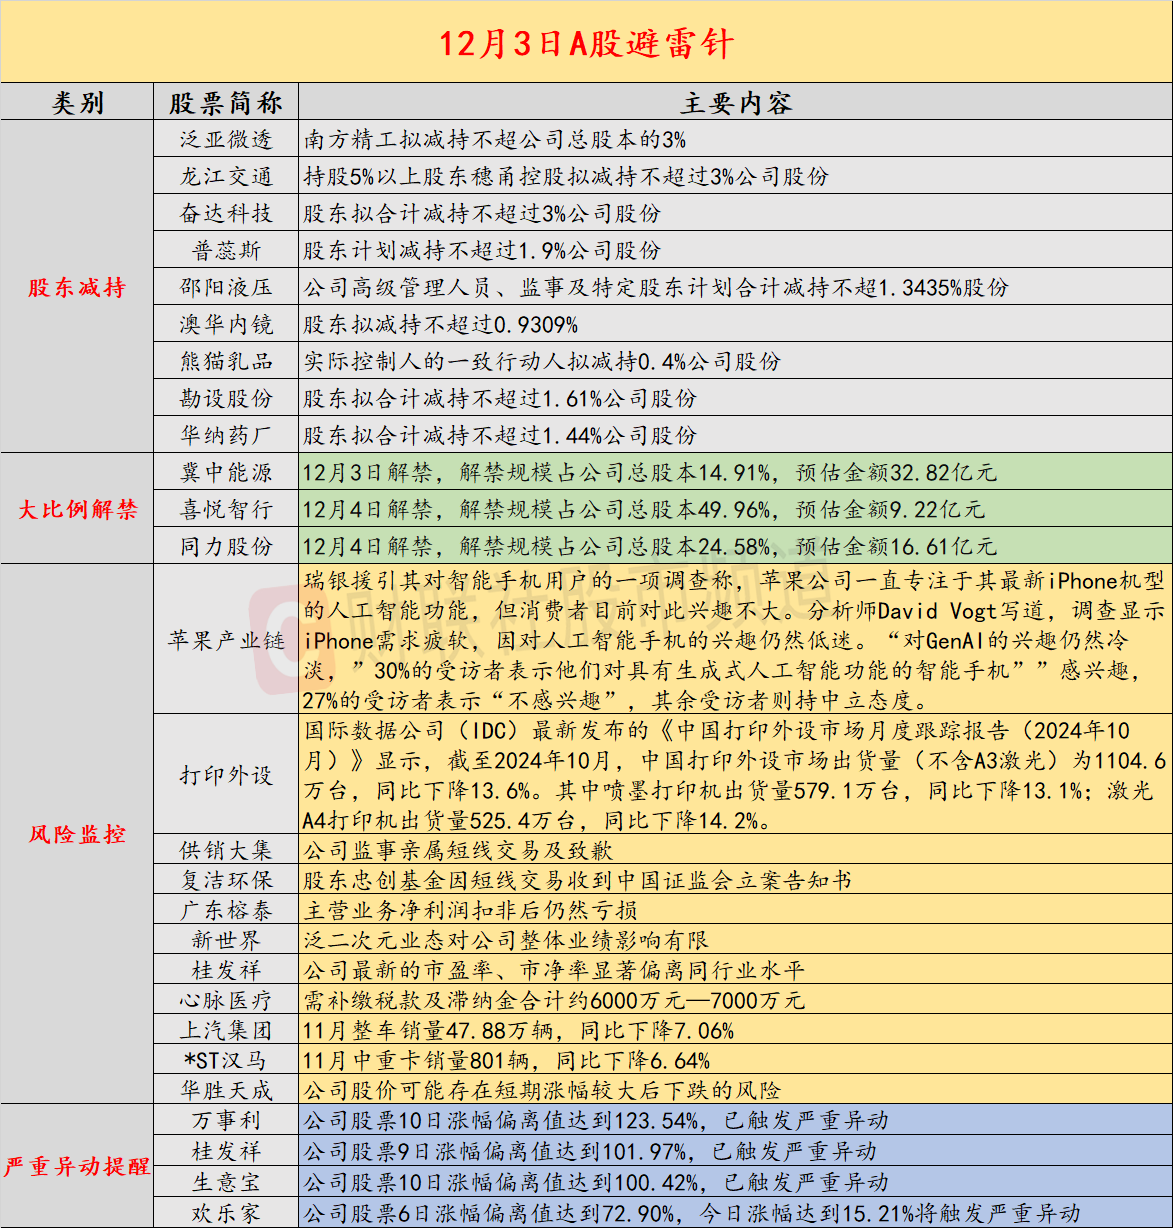Select the 类别 column header
Viewport: 1173px width, 1228px height.
point(77,102)
